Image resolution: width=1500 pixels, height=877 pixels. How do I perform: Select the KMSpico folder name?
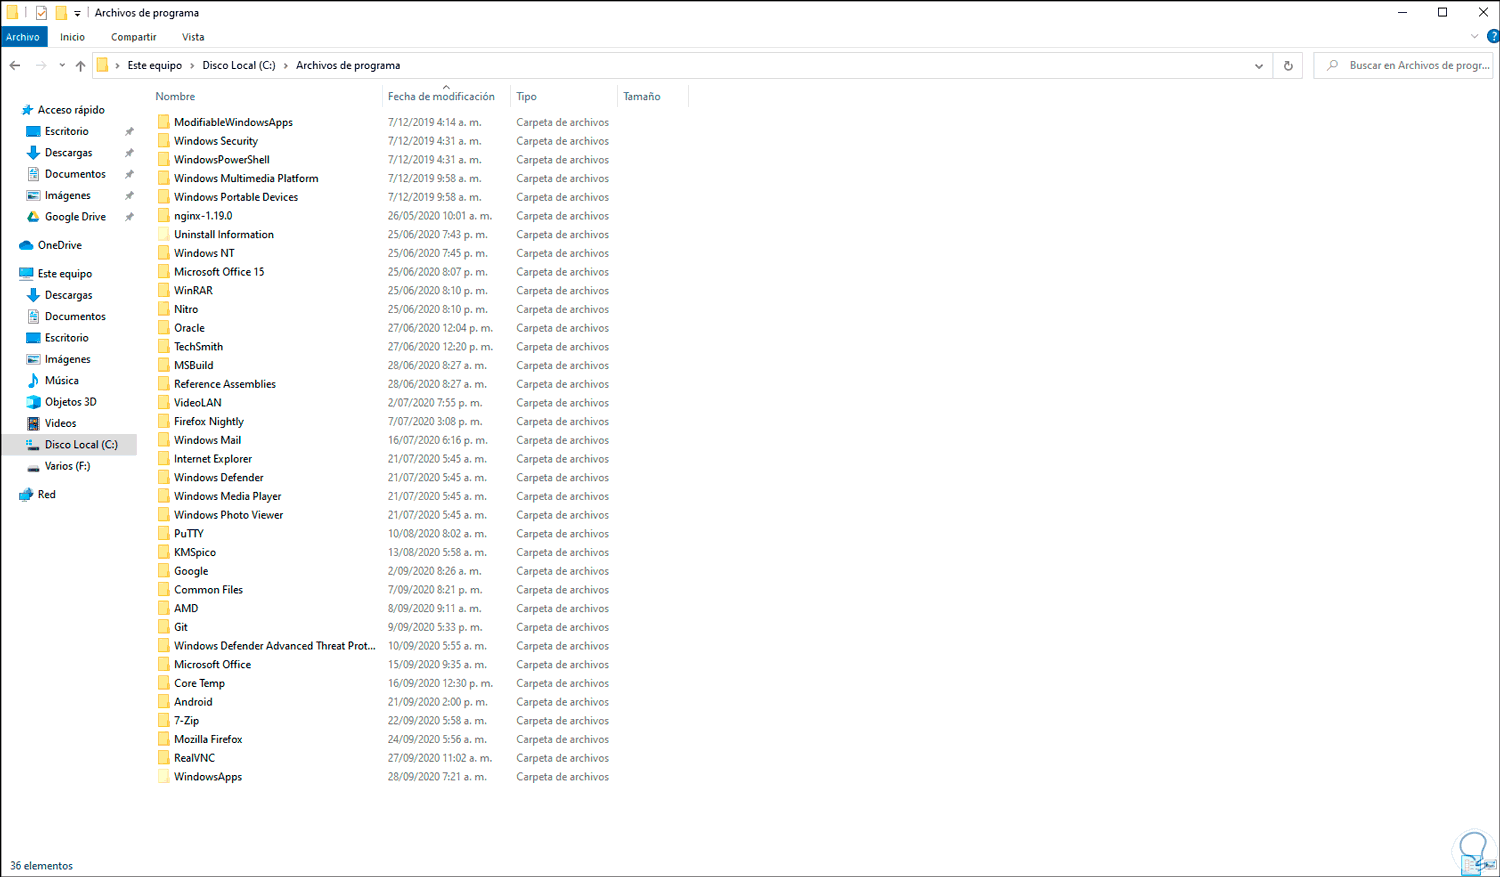[x=195, y=553]
